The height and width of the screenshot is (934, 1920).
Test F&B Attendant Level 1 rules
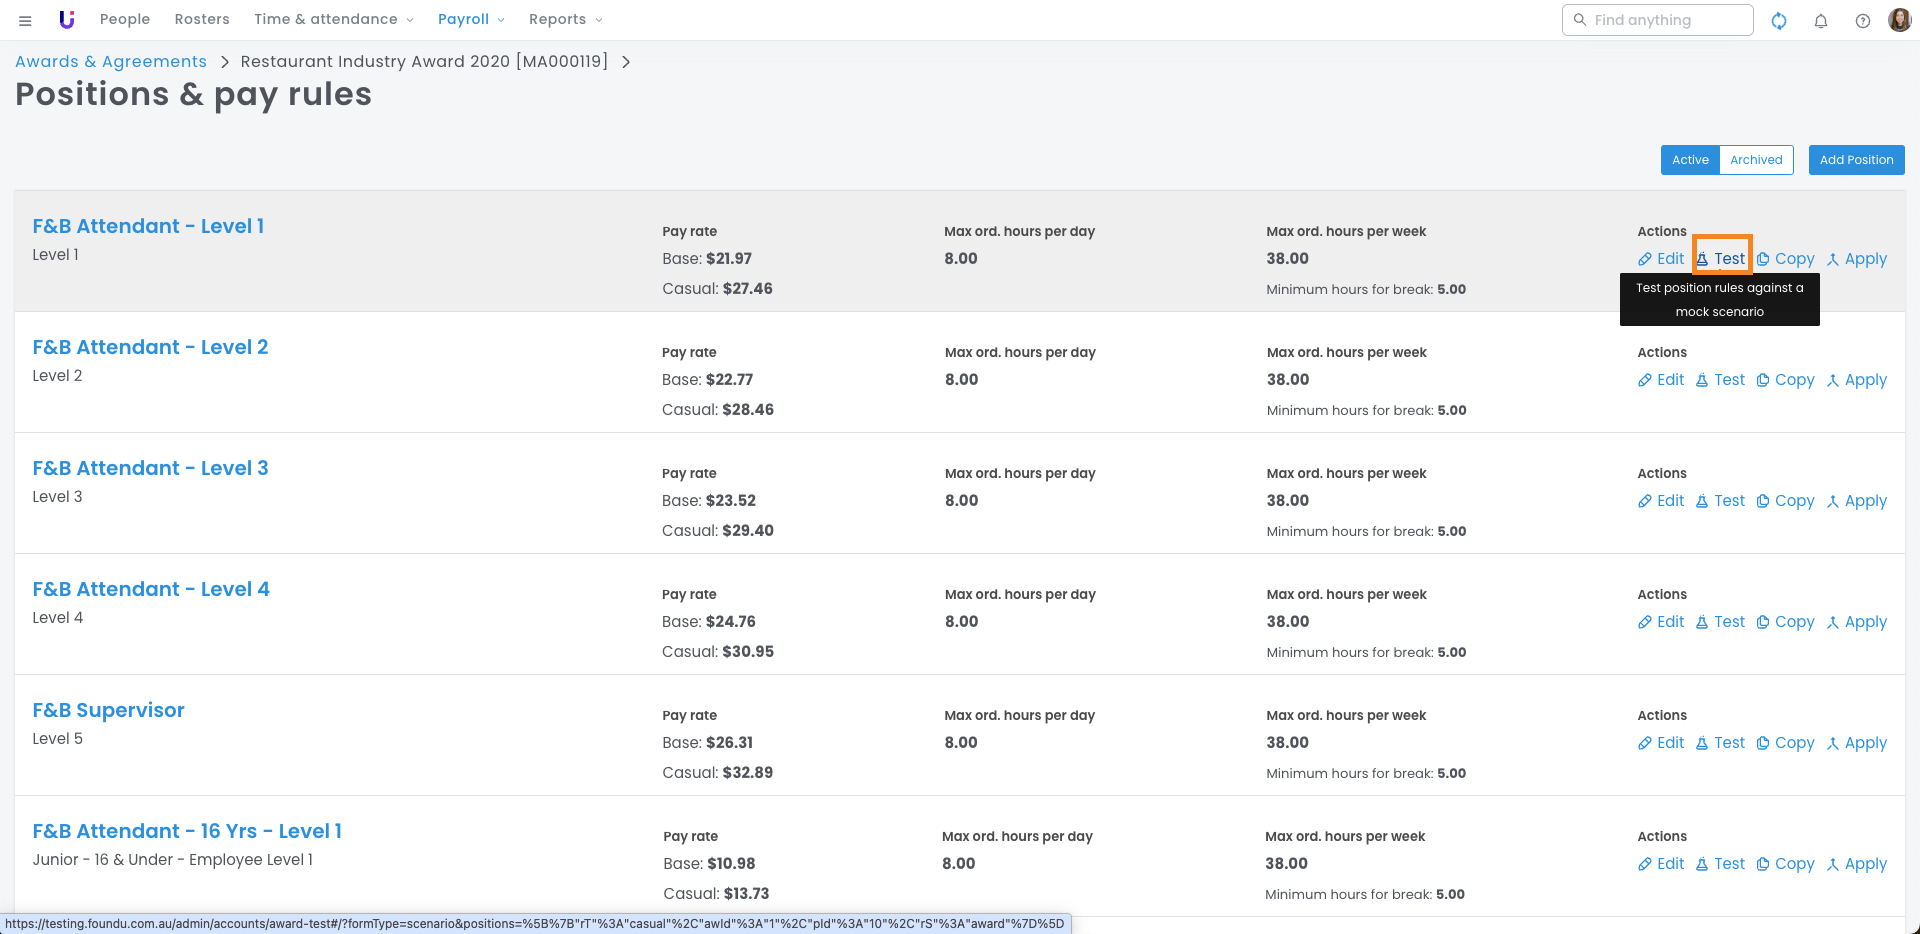click(1721, 259)
